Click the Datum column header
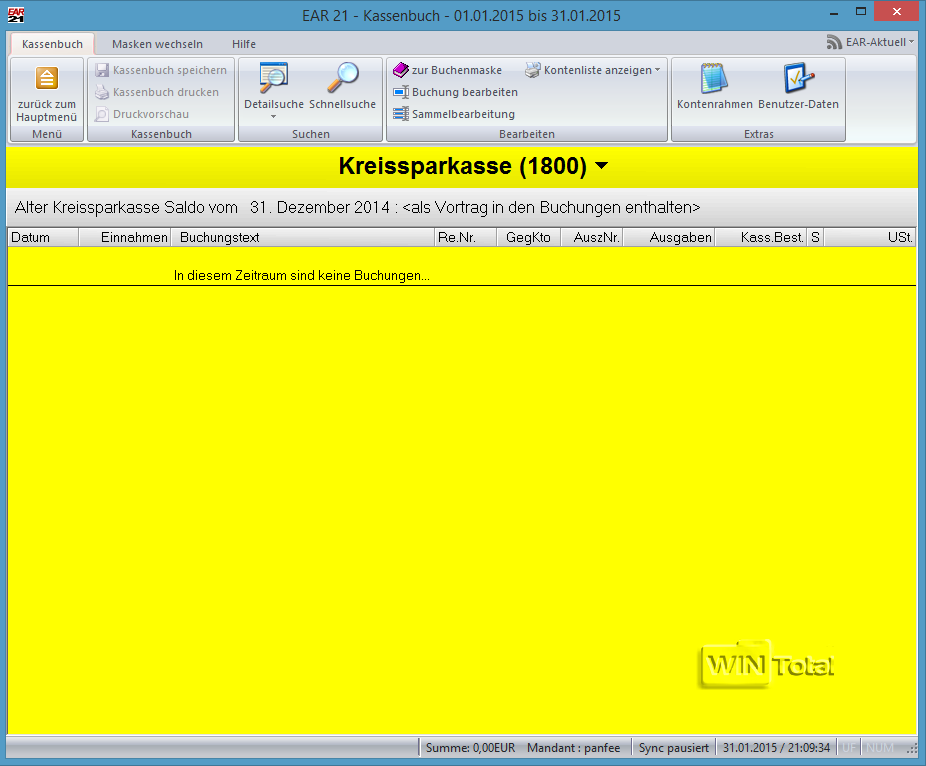 tap(43, 237)
